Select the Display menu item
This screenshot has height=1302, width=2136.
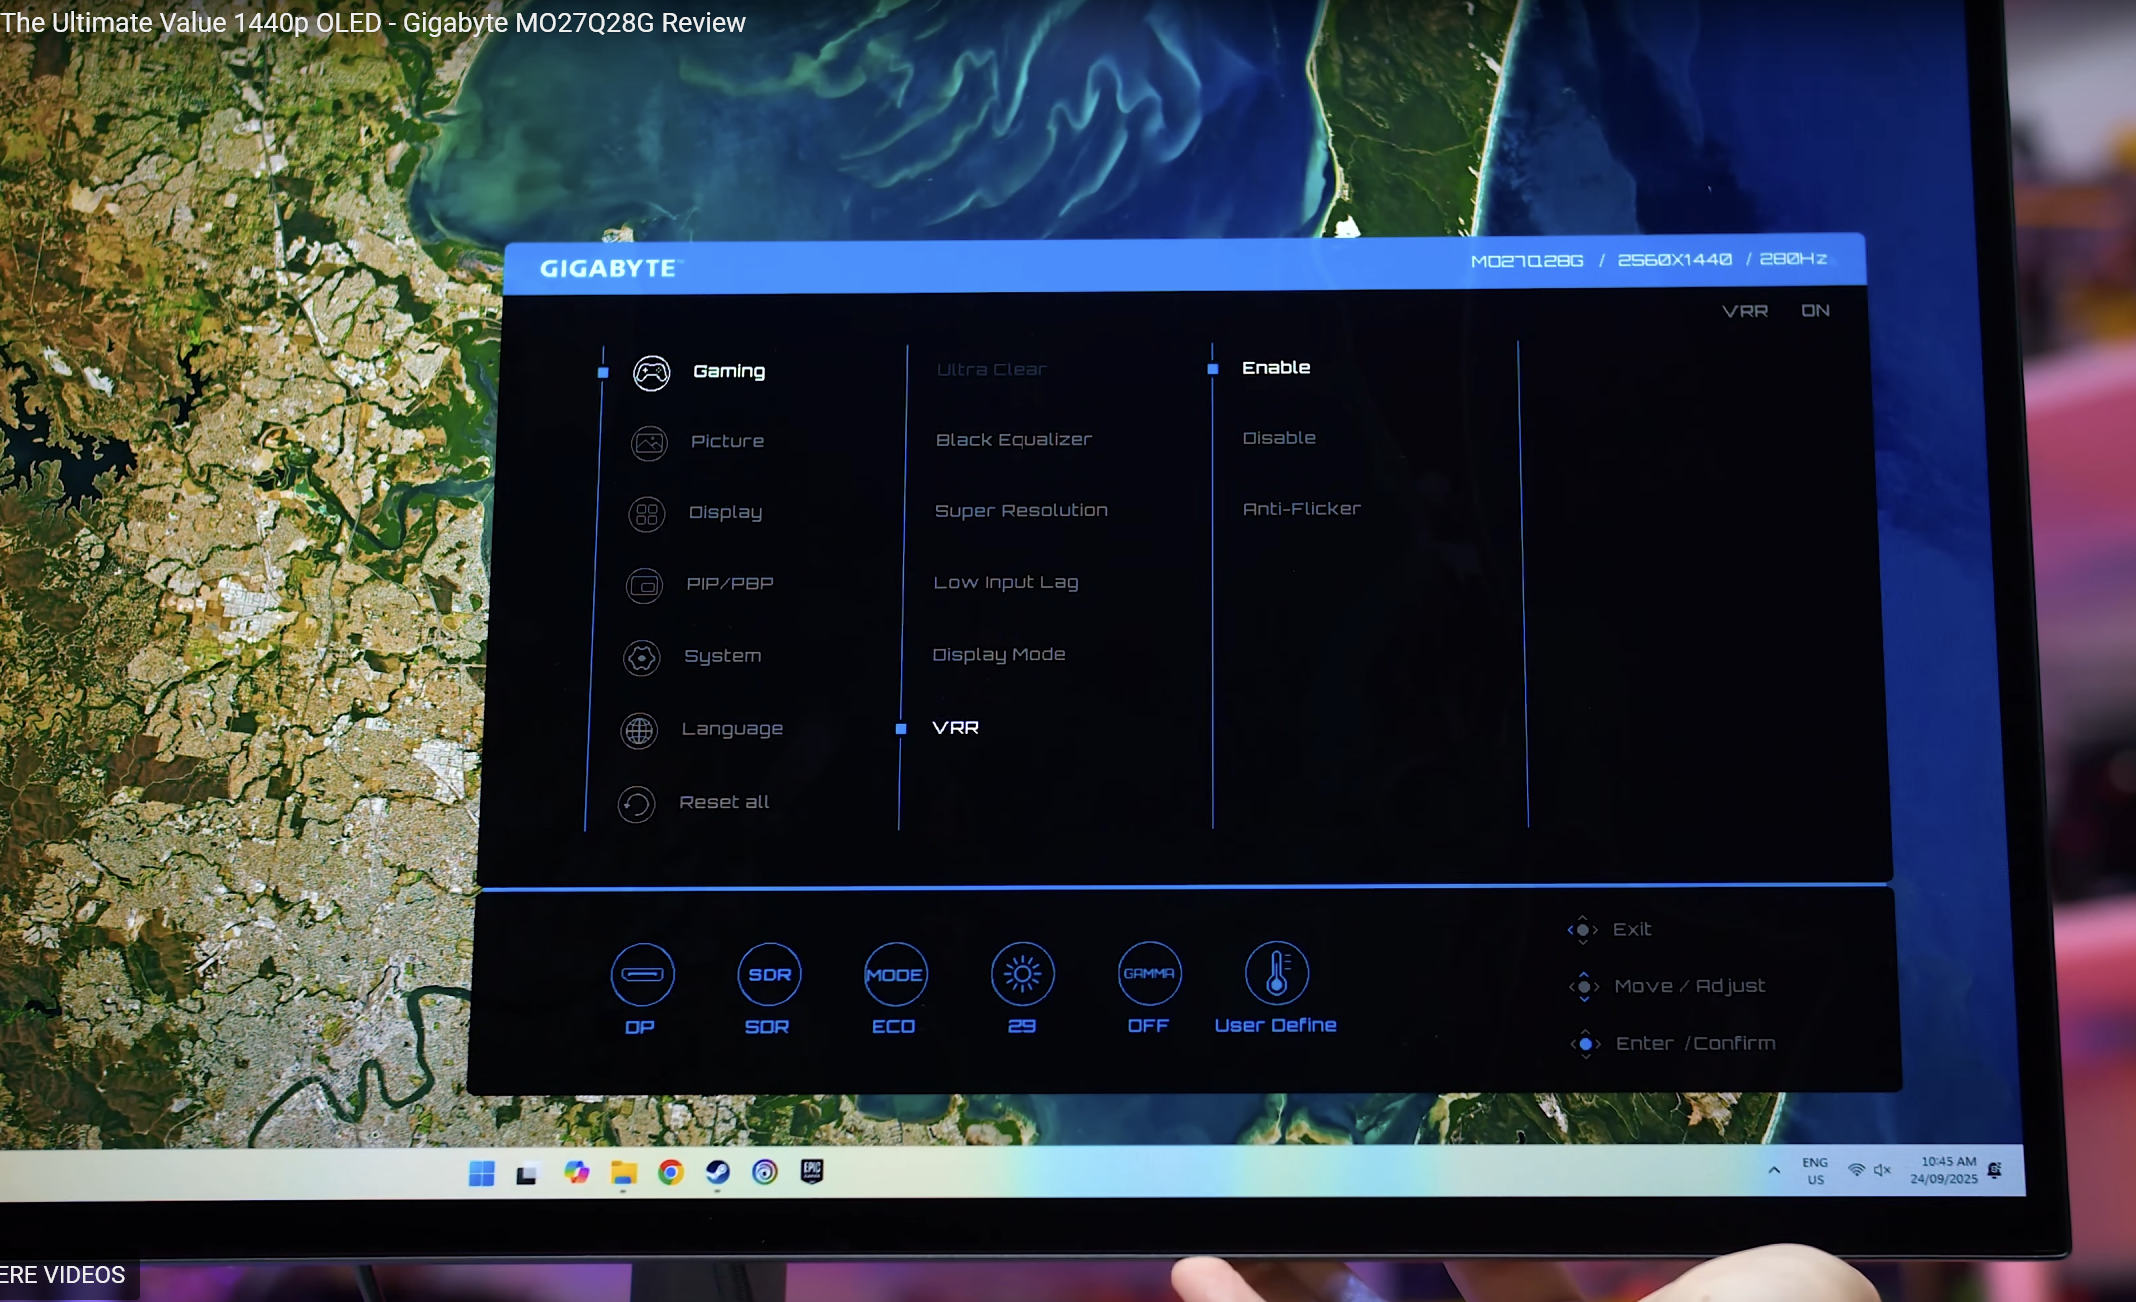(725, 513)
